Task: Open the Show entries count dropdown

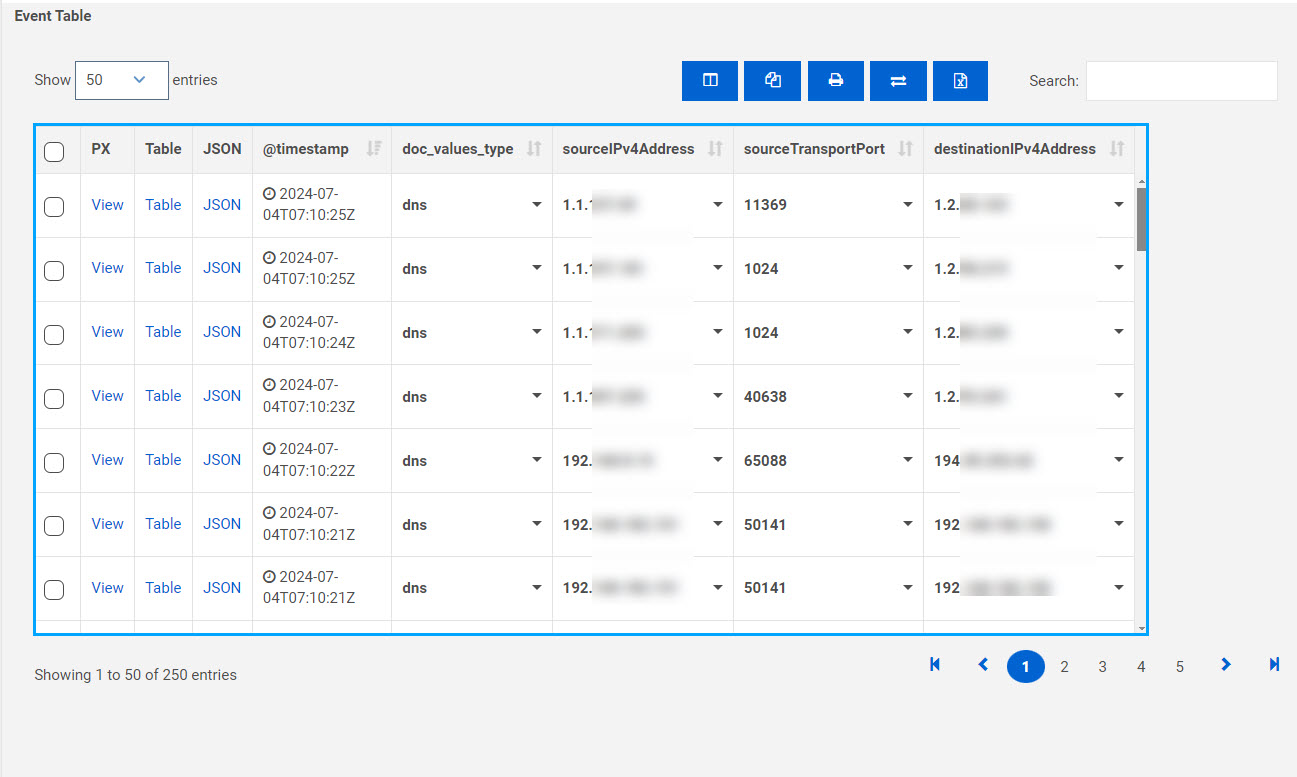Action: (x=121, y=80)
